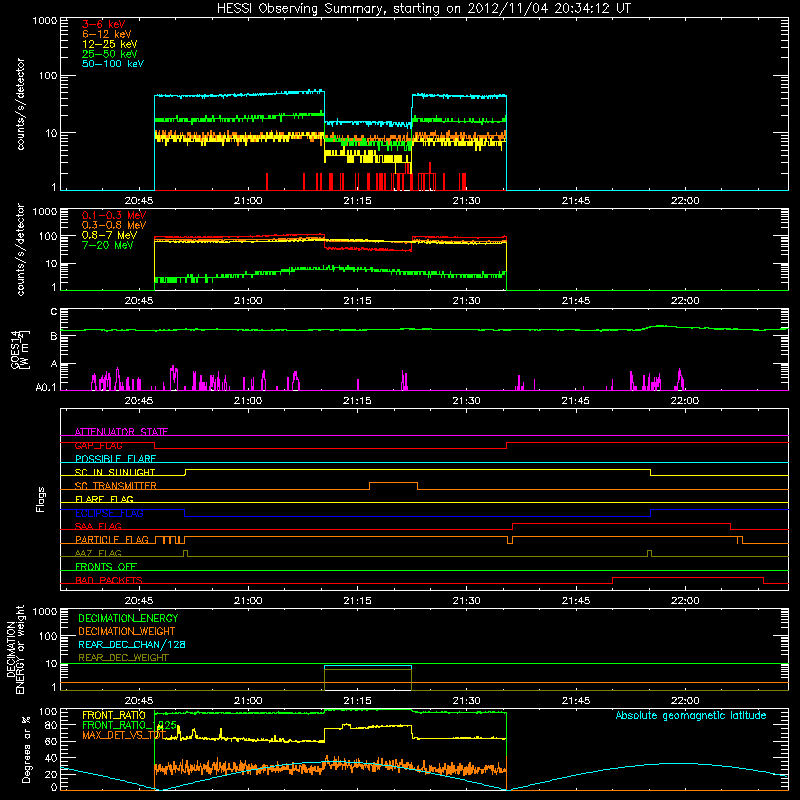Image resolution: width=800 pixels, height=800 pixels.
Task: Click the green FRONT_RATIO_1225 legend label
Action: (x=130, y=725)
